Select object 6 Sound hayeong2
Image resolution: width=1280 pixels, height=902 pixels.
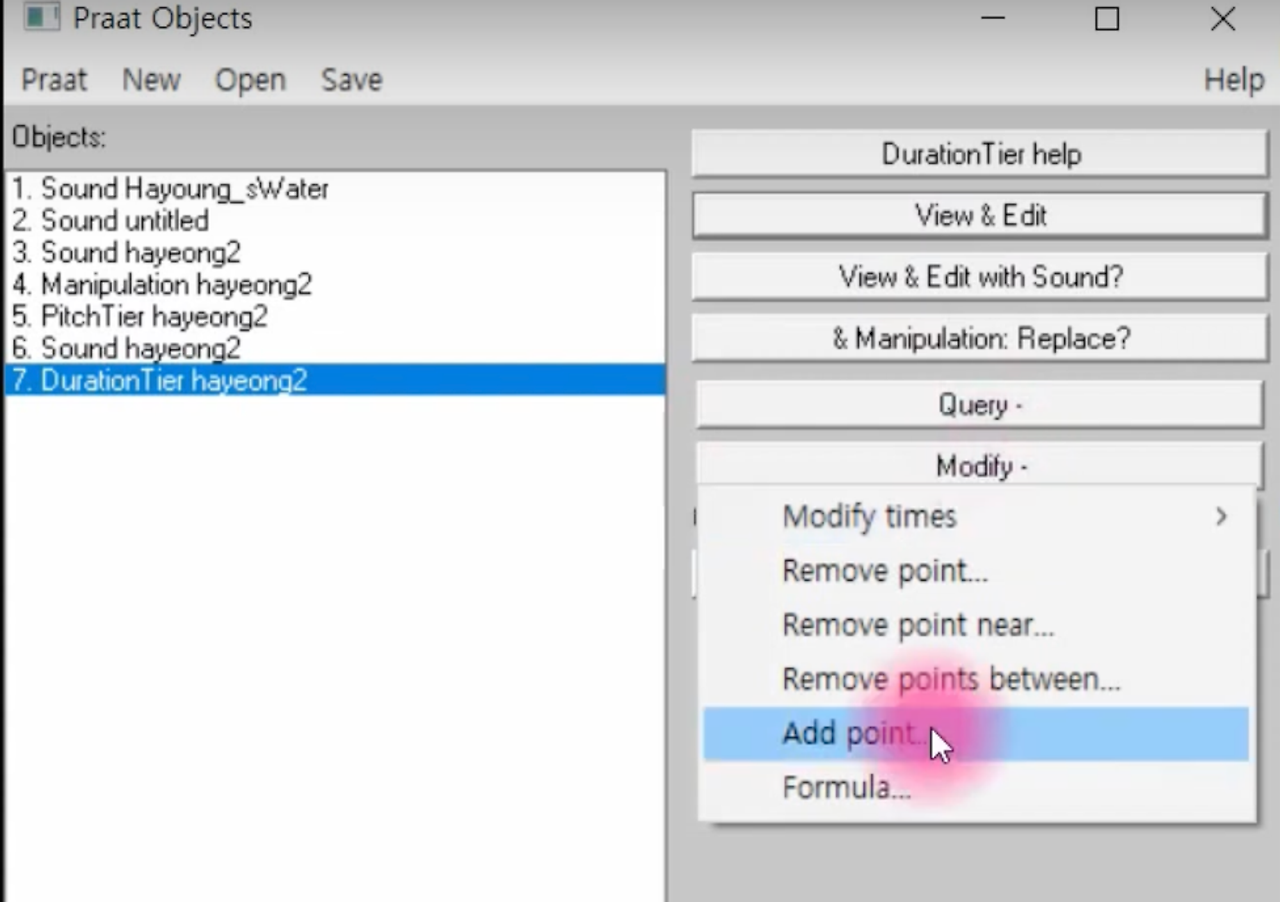pyautogui.click(x=335, y=349)
